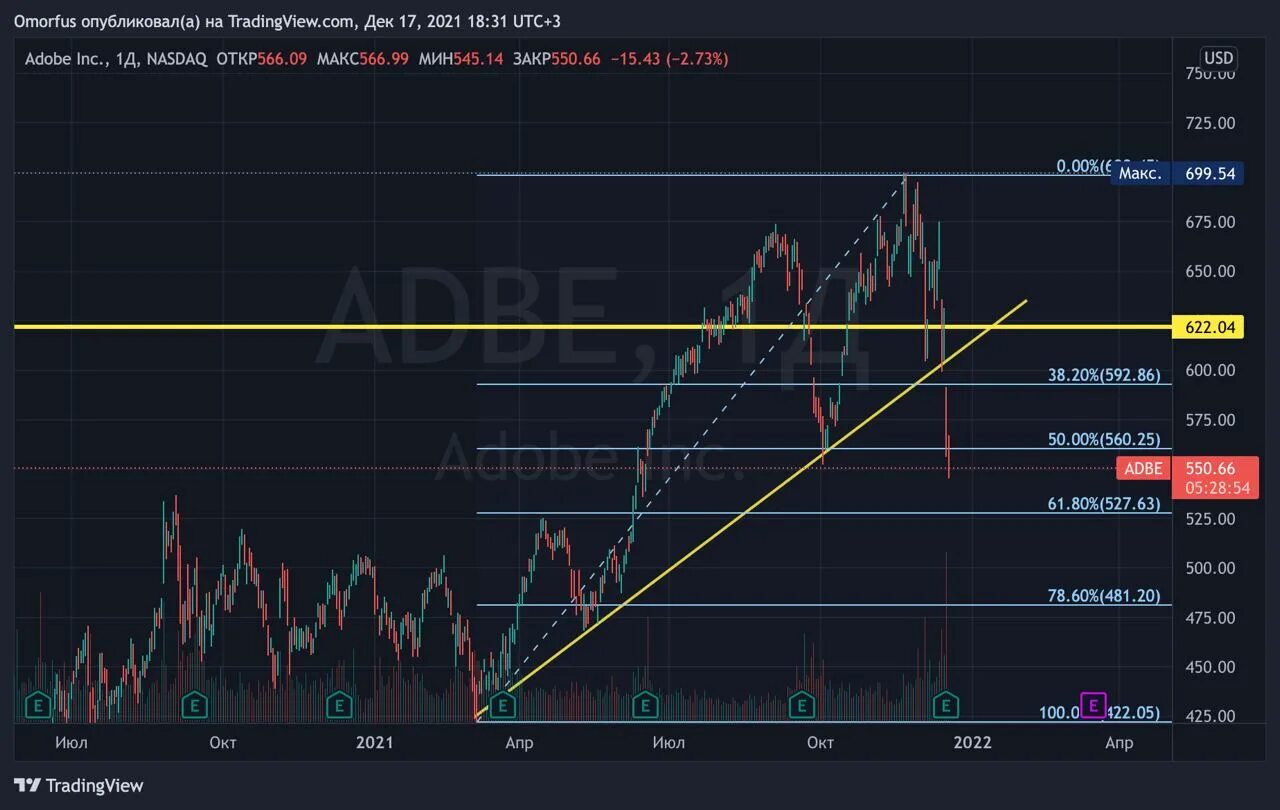Click the TradingView wordmark text at bottom left
The width and height of the screenshot is (1280, 810).
pyautogui.click(x=95, y=785)
